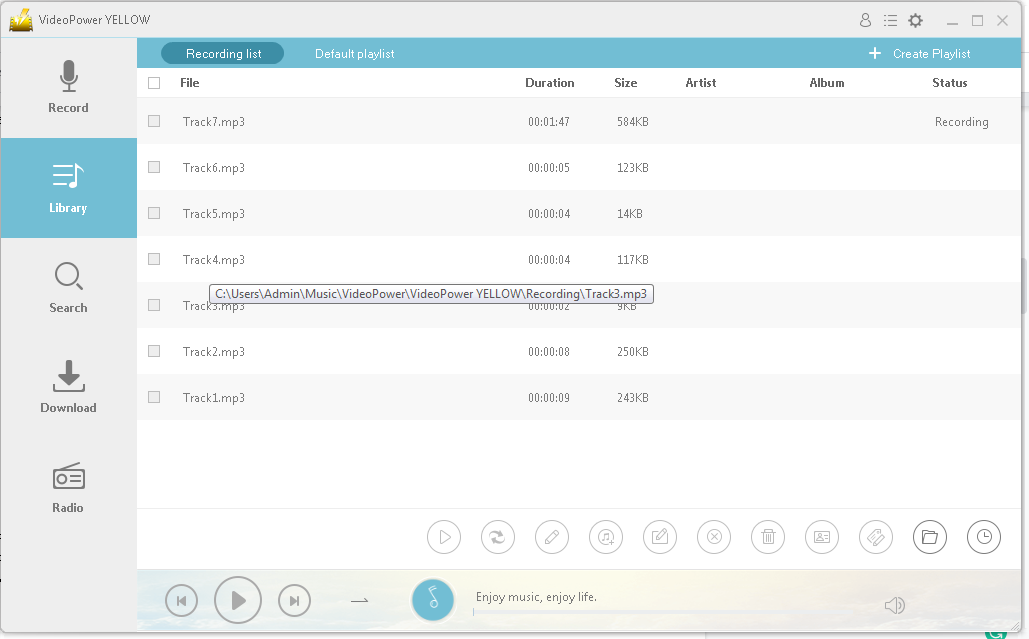This screenshot has width=1029, height=639.
Task: Switch to the Default playlist tab
Action: 354,53
